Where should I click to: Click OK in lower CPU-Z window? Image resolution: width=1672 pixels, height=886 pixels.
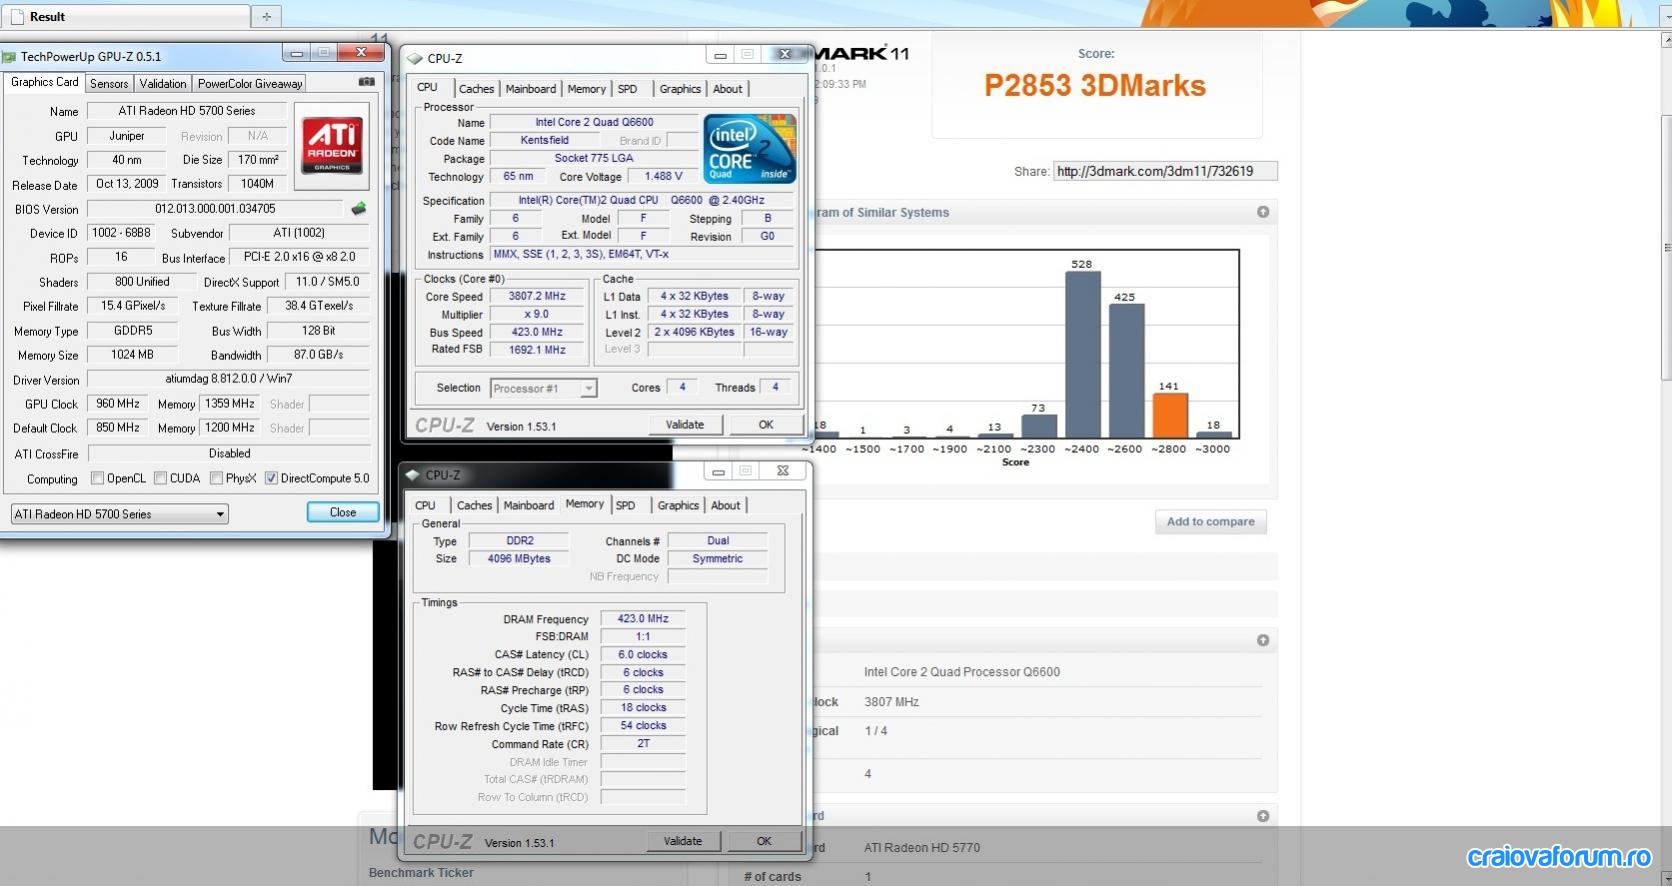(x=764, y=841)
